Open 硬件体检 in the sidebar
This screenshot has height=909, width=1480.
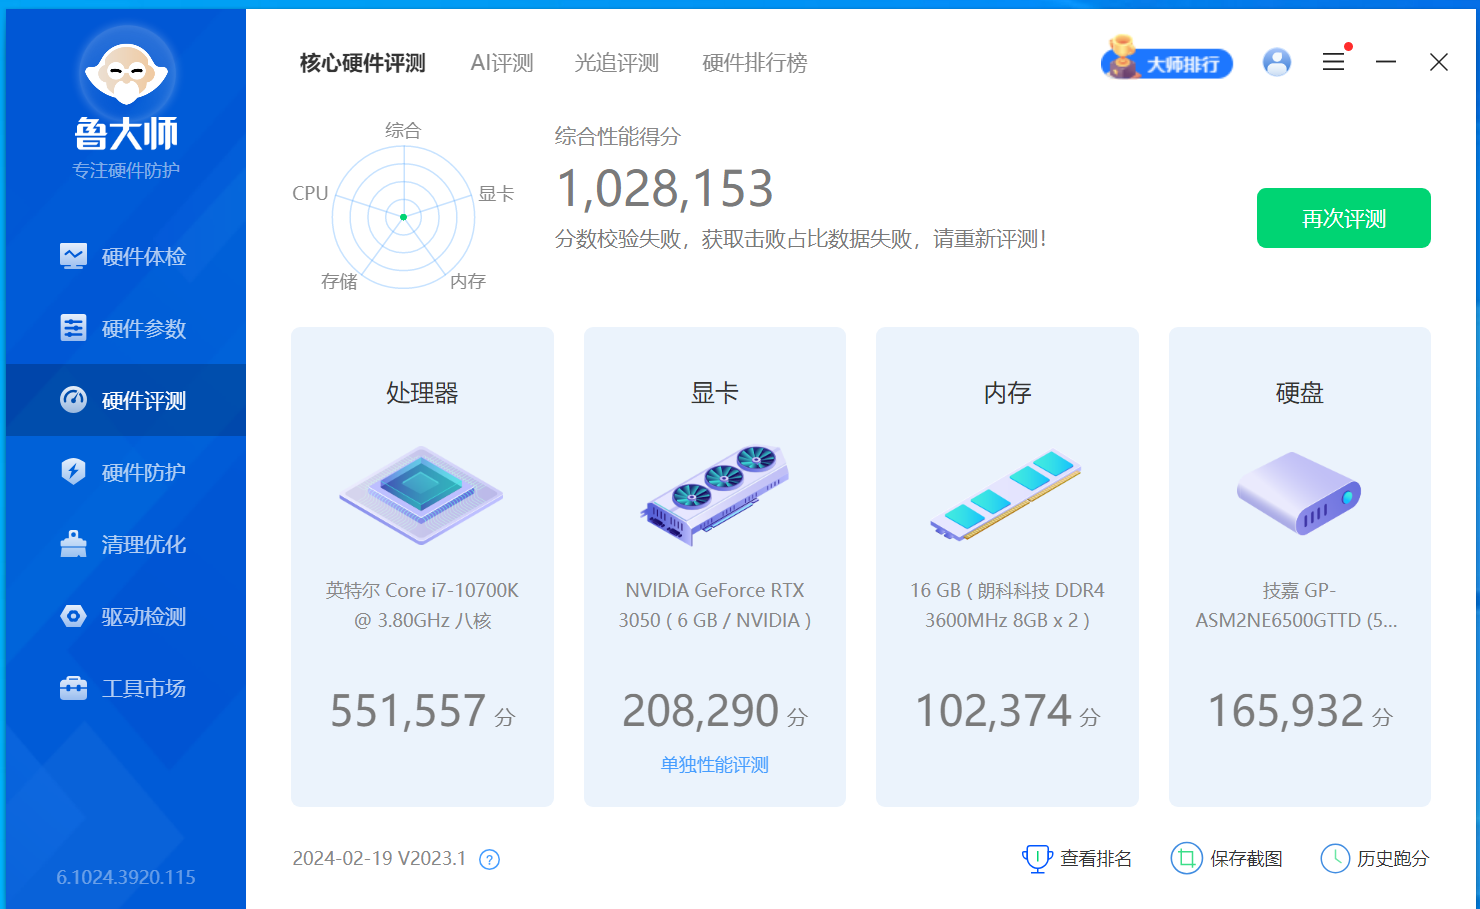pyautogui.click(x=125, y=257)
